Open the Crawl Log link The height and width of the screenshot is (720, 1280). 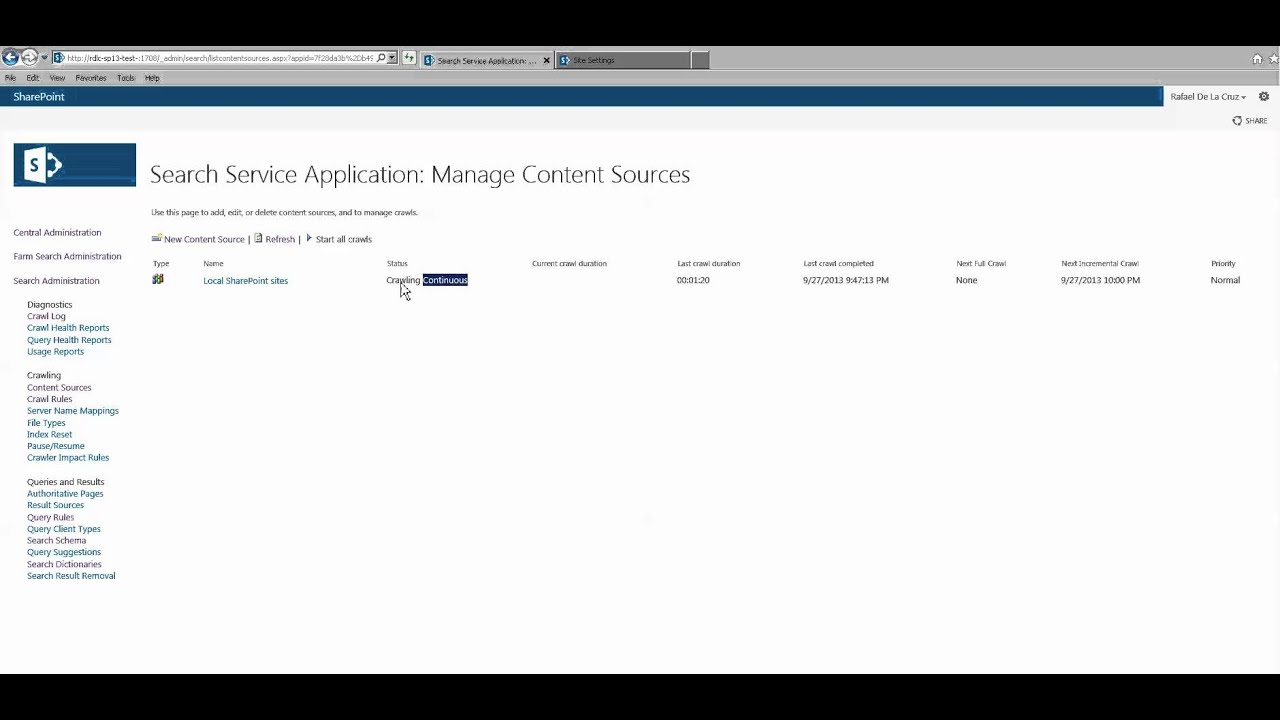46,316
